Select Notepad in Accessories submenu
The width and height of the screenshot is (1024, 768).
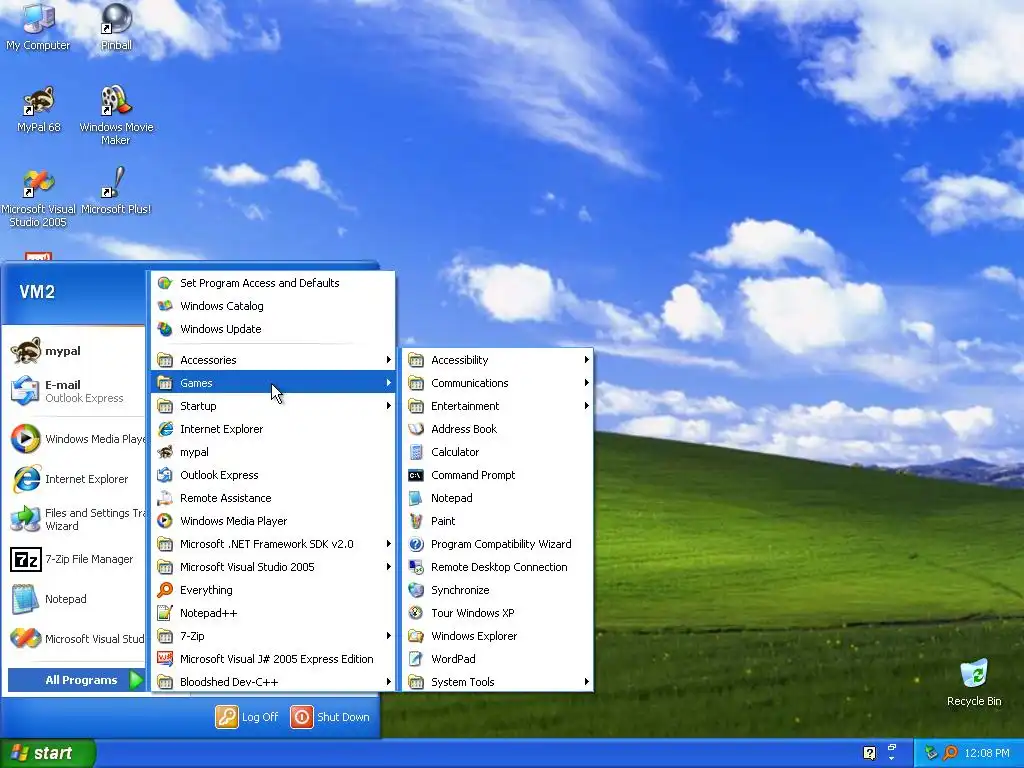coord(498,498)
